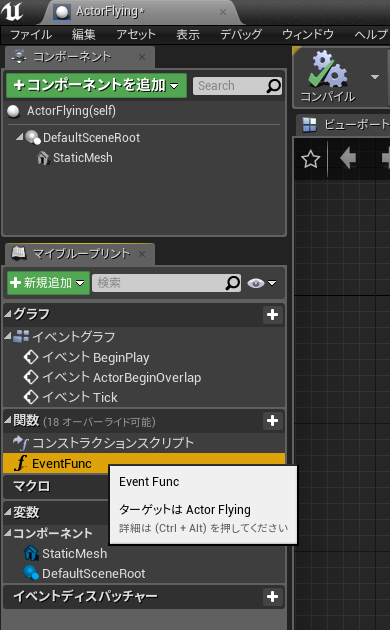Click the Tick event diamond icon
The image size is (390, 630).
31,397
